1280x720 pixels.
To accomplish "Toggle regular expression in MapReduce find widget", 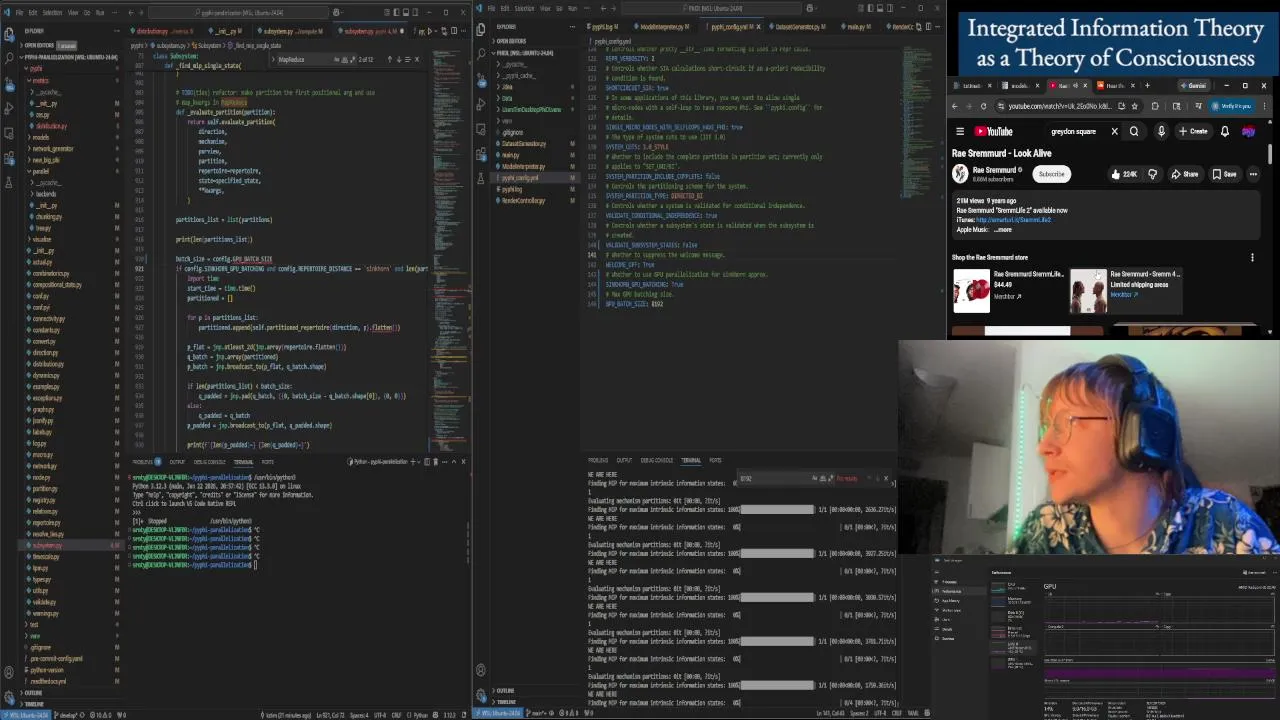I will tap(352, 59).
